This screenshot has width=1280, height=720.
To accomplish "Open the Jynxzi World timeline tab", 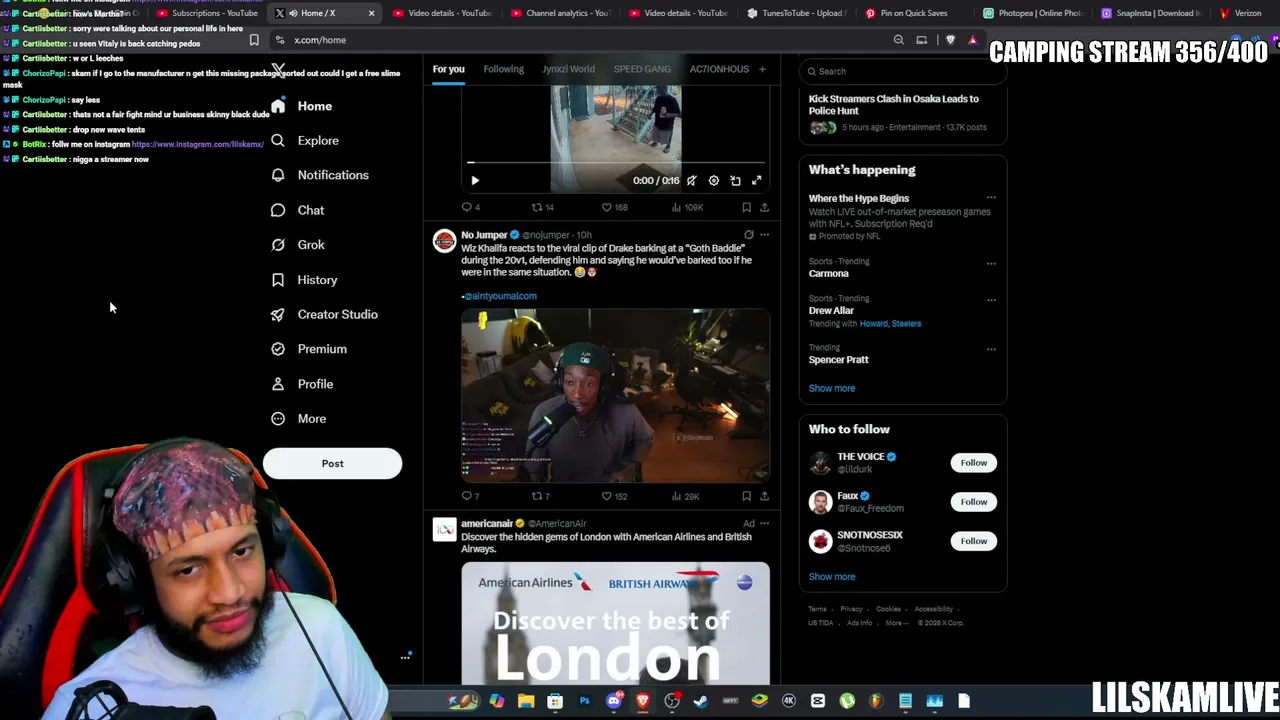I will point(568,69).
